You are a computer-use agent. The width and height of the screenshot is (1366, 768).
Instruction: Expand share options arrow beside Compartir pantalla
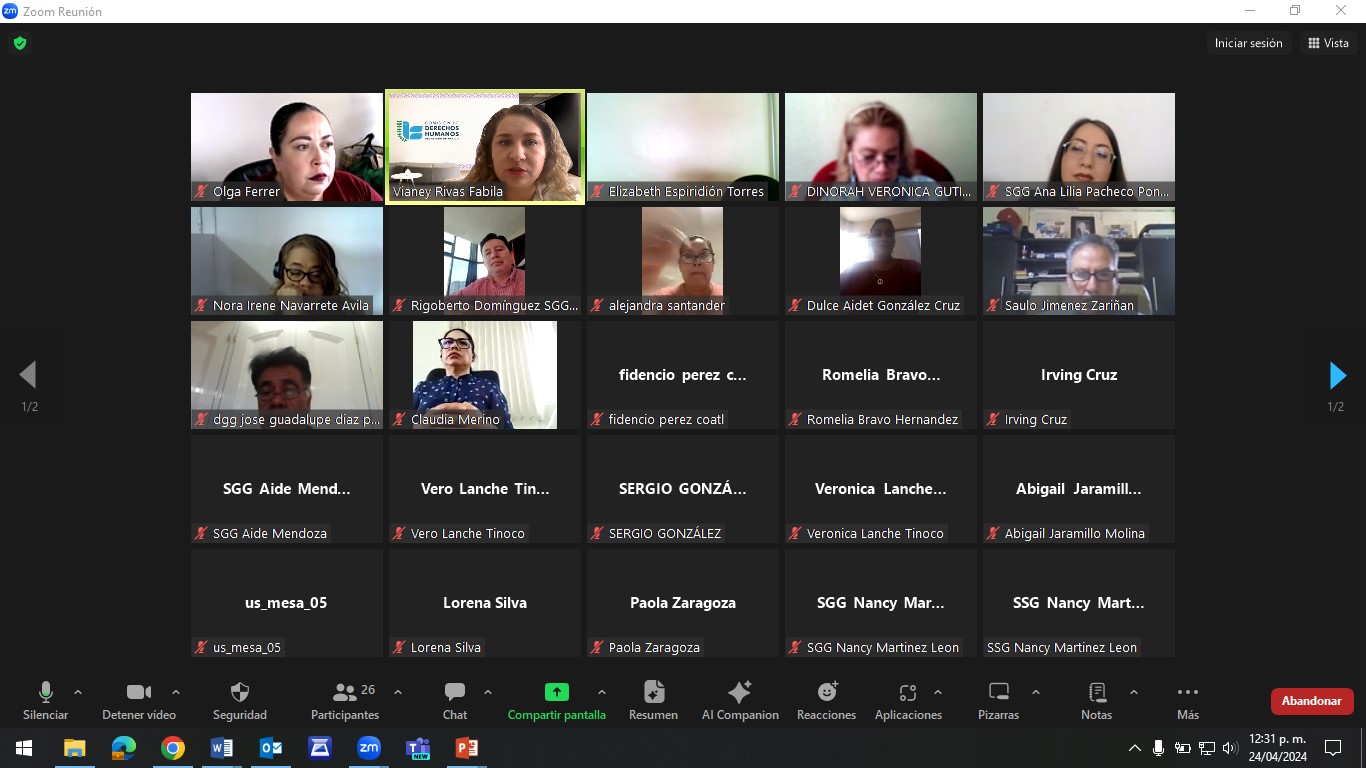click(602, 692)
